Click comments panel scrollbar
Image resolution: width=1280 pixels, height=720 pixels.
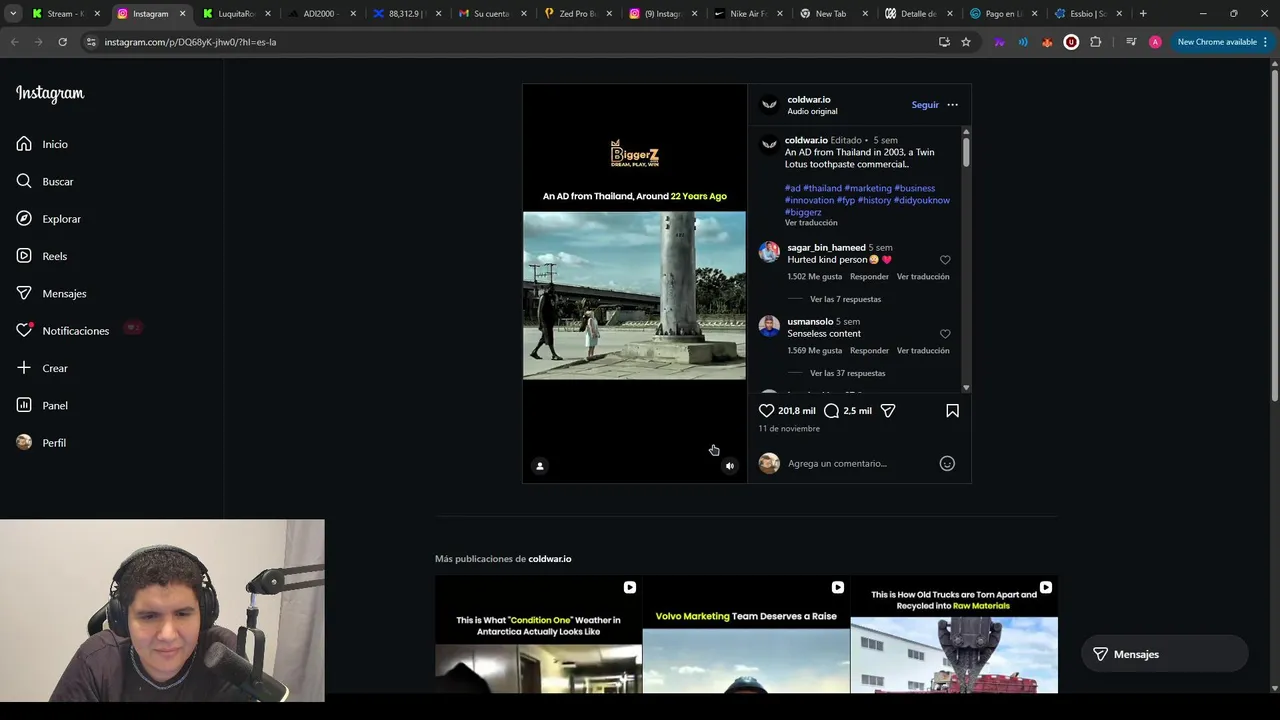click(966, 153)
